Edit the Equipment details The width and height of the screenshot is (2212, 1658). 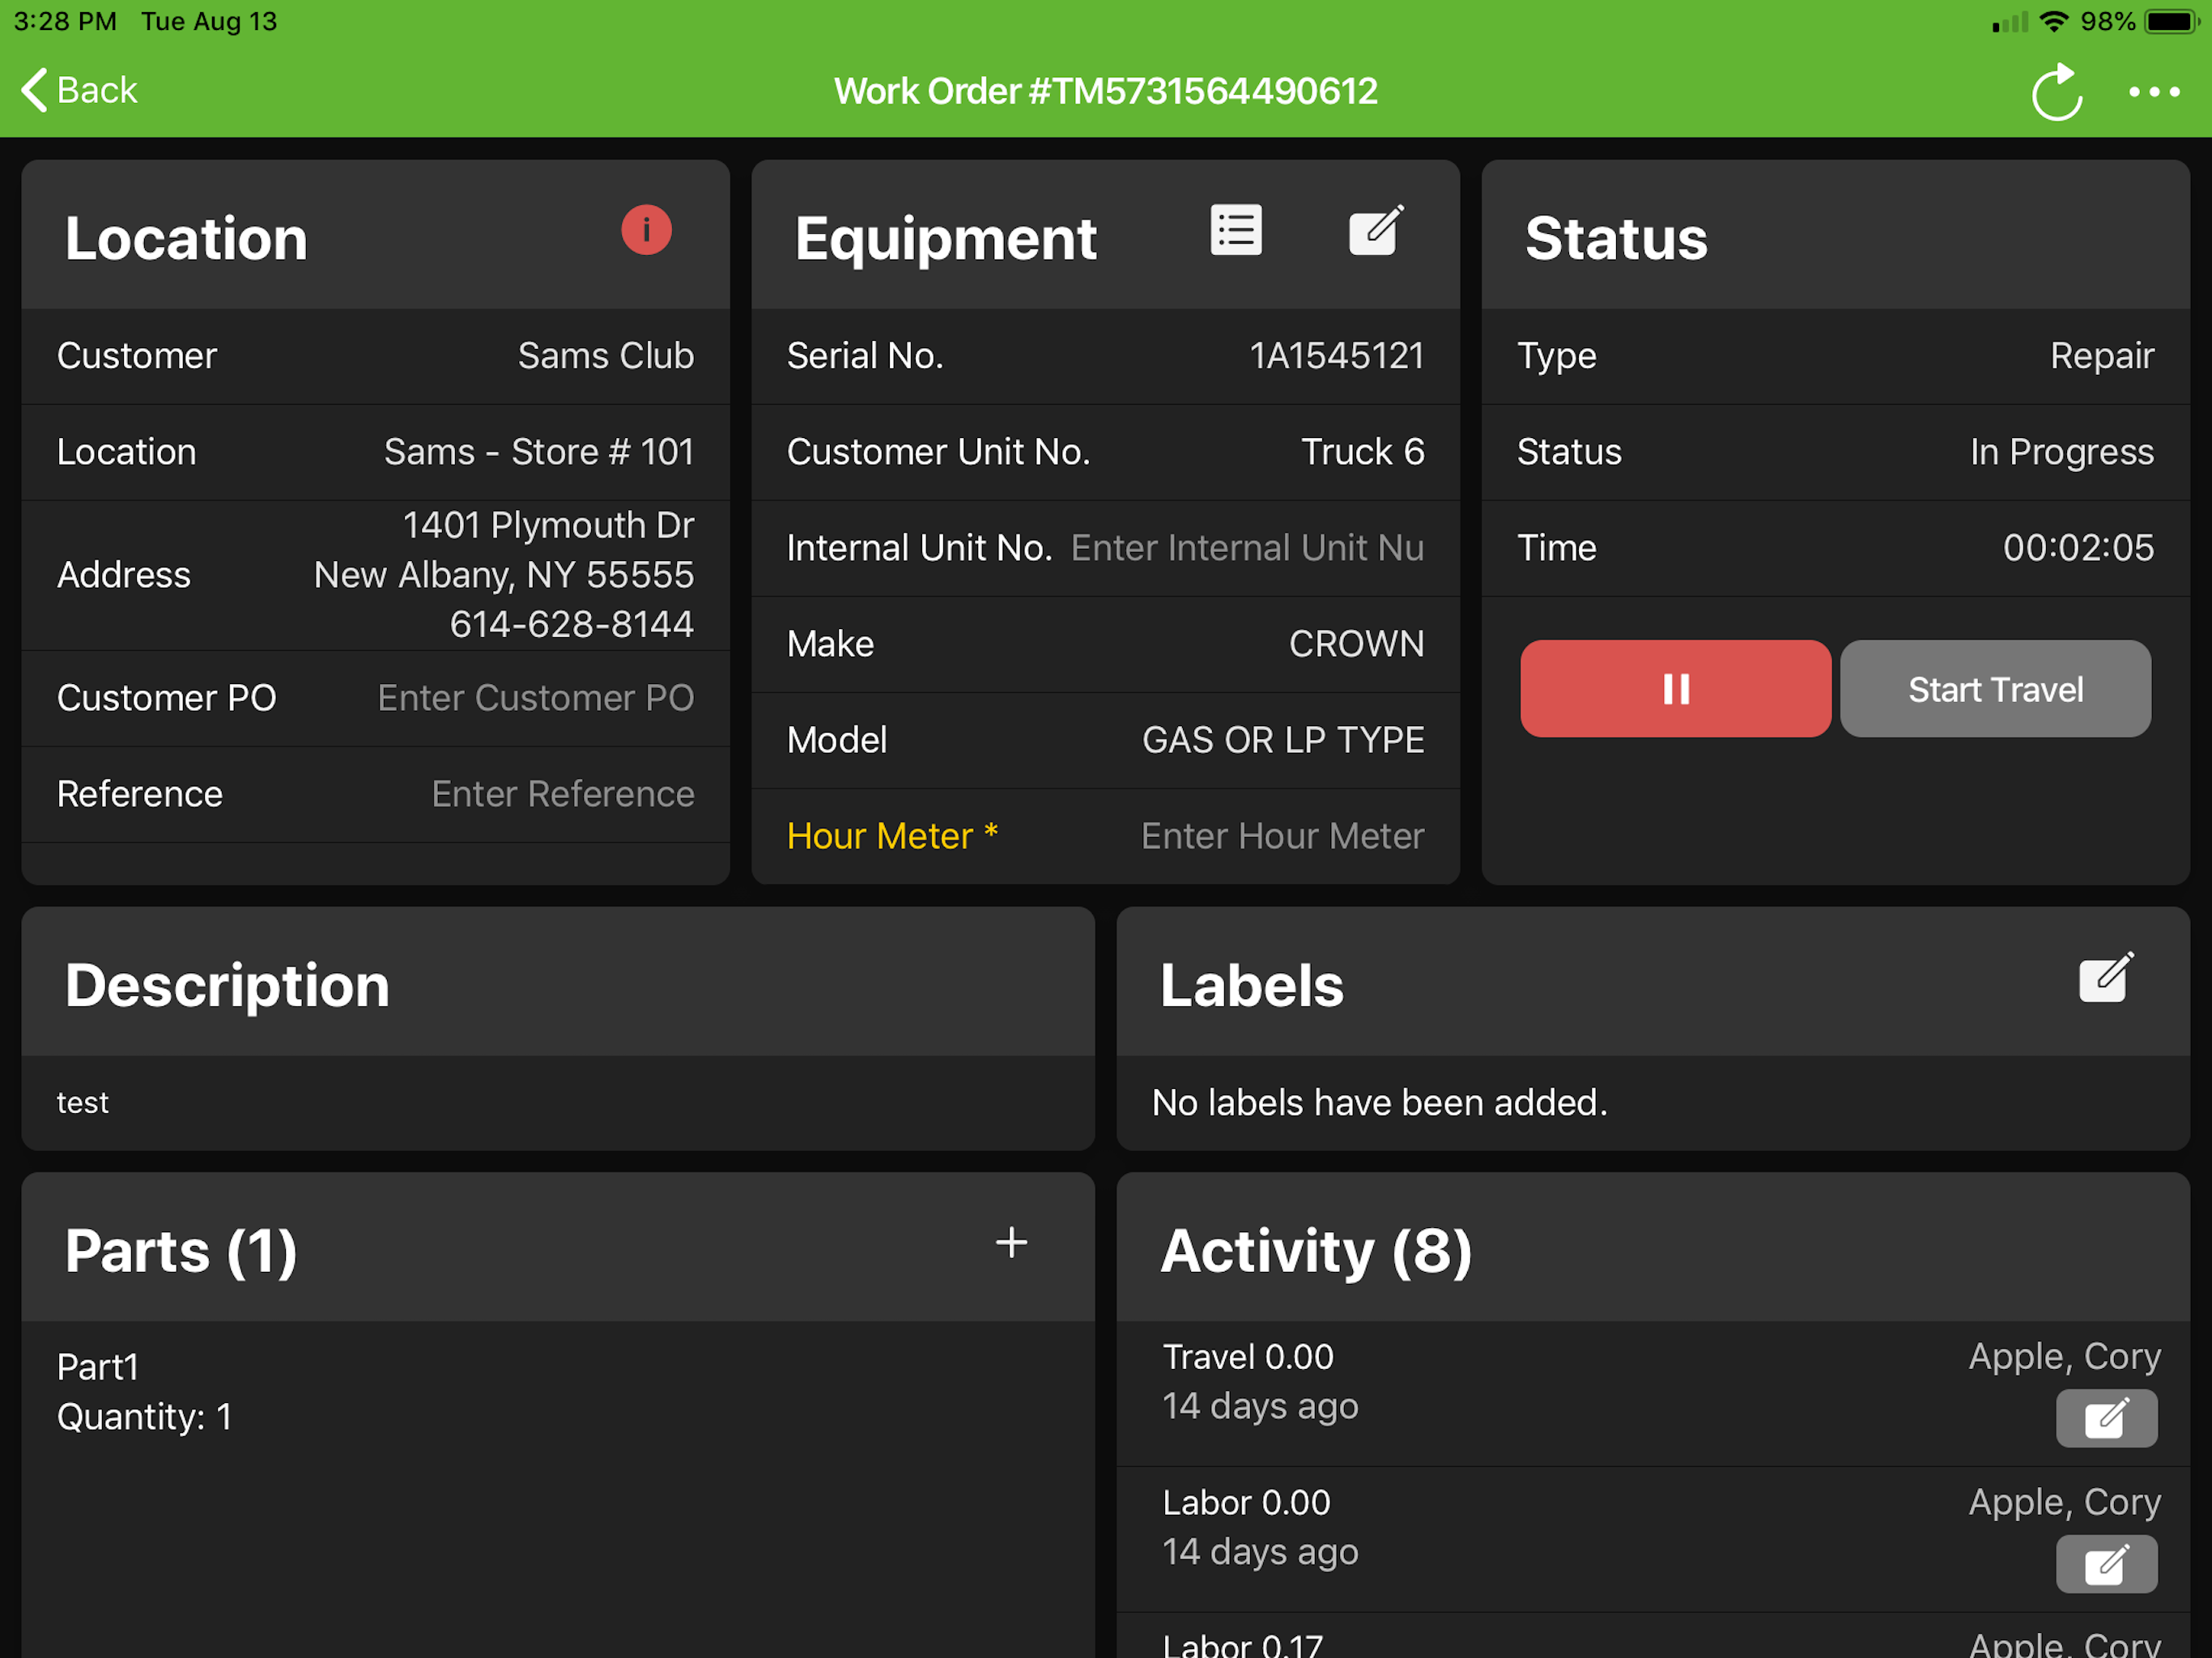click(1376, 230)
